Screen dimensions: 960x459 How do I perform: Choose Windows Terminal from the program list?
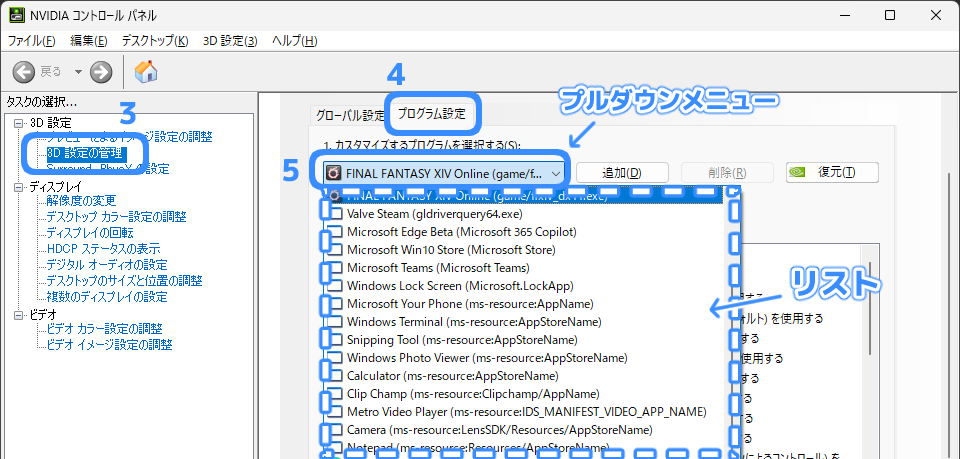(473, 322)
